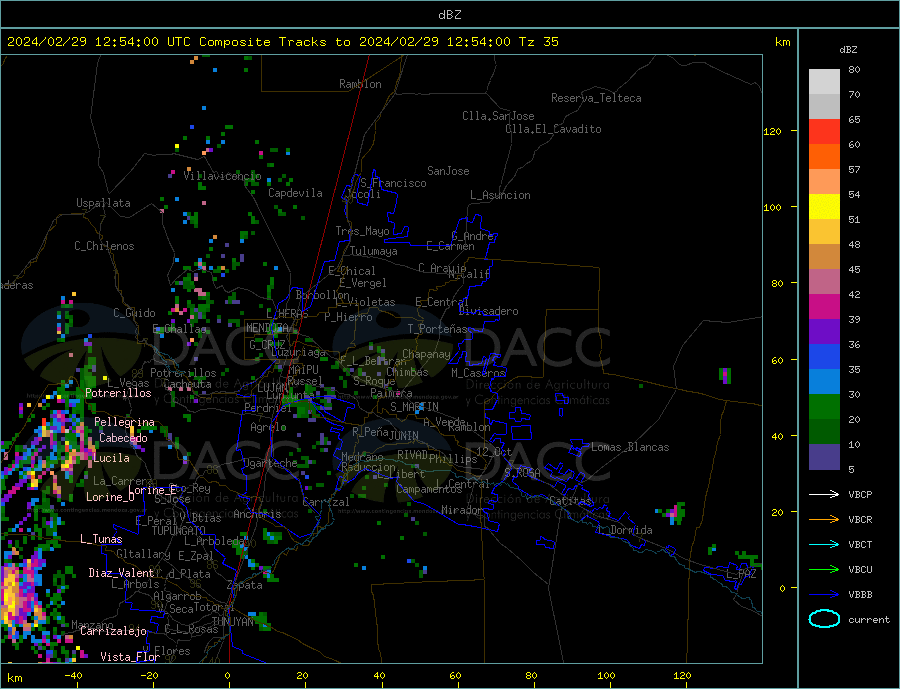Pick the purple 36–39 dBZ legend swatch
This screenshot has width=900, height=689.
coord(824,332)
